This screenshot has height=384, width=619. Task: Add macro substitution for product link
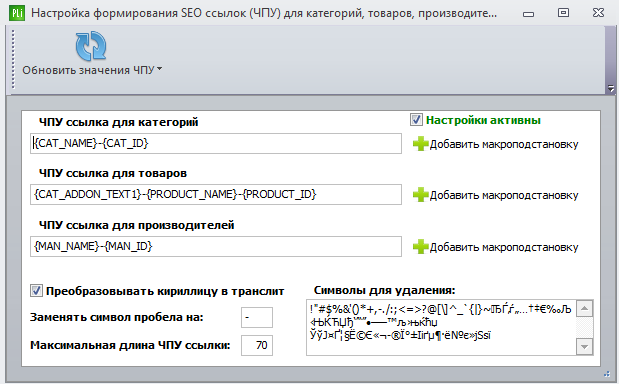(x=495, y=195)
